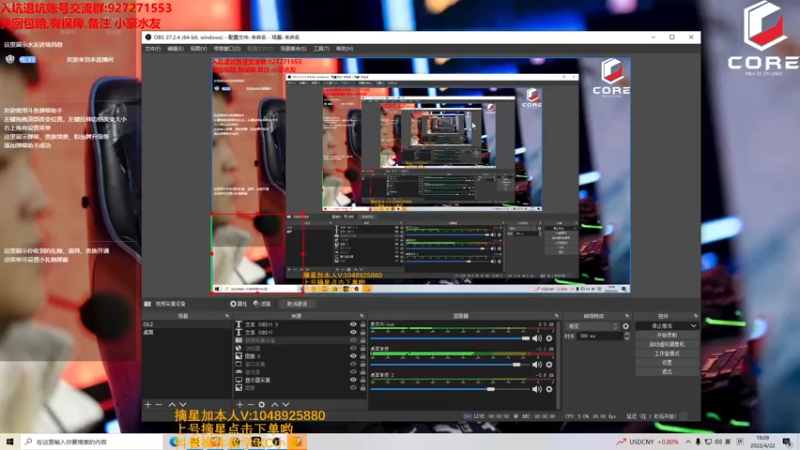Toggle 工作室模式 button
800x450 pixels.
coord(667,354)
